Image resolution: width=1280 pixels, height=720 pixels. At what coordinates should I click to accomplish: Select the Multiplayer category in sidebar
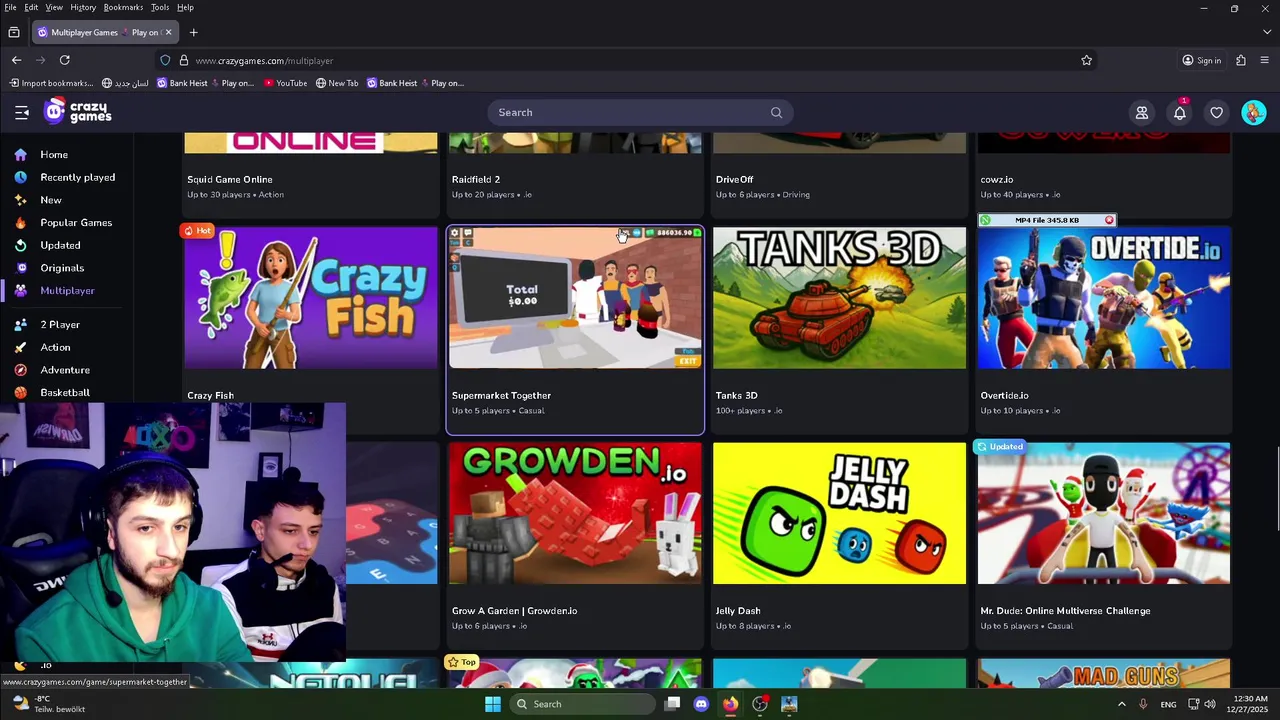click(67, 291)
